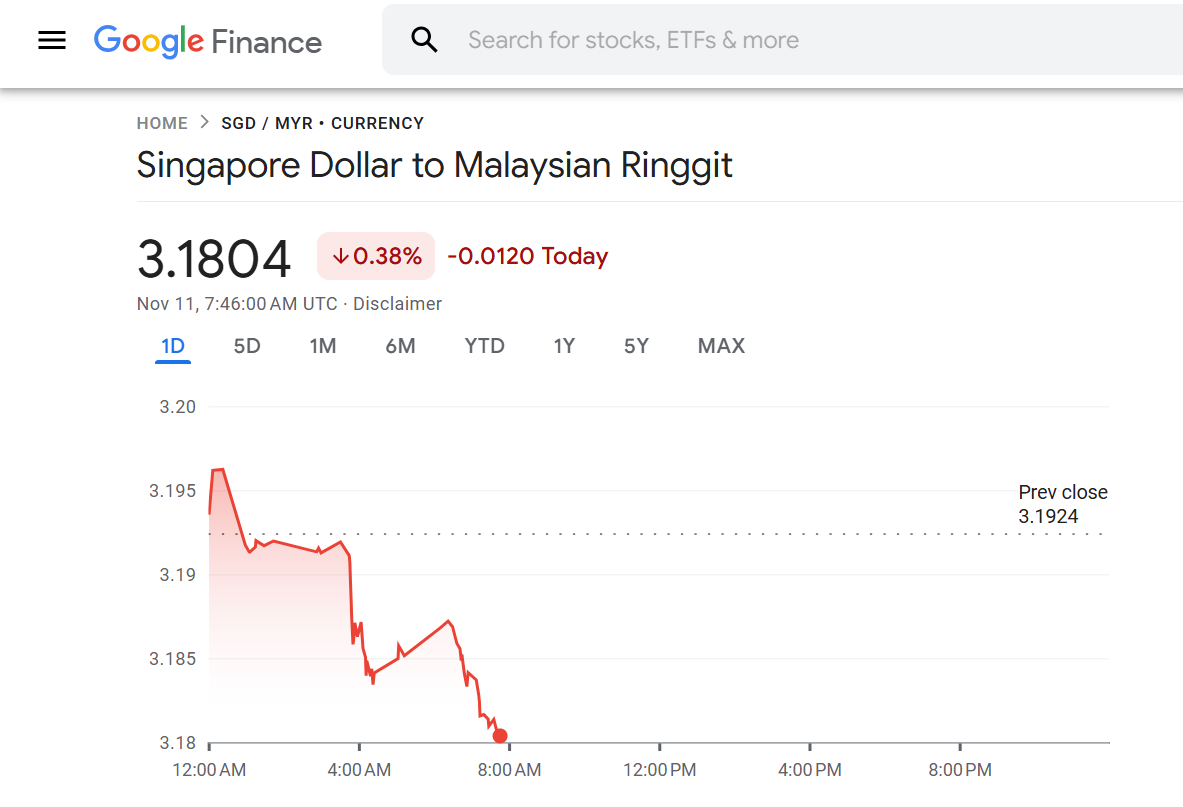Click the Google Finance logo
Screen dimensions: 1183x807
(x=208, y=41)
